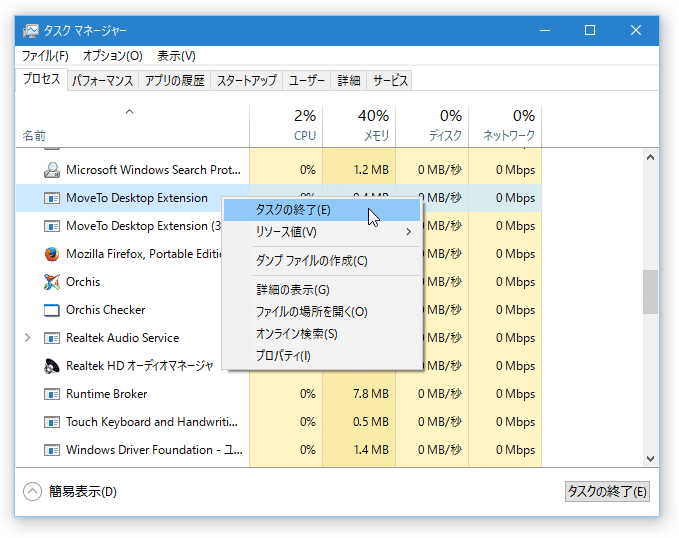Click the Realtek Audio Service icon
Screen dimensions: 679x538
(52, 338)
